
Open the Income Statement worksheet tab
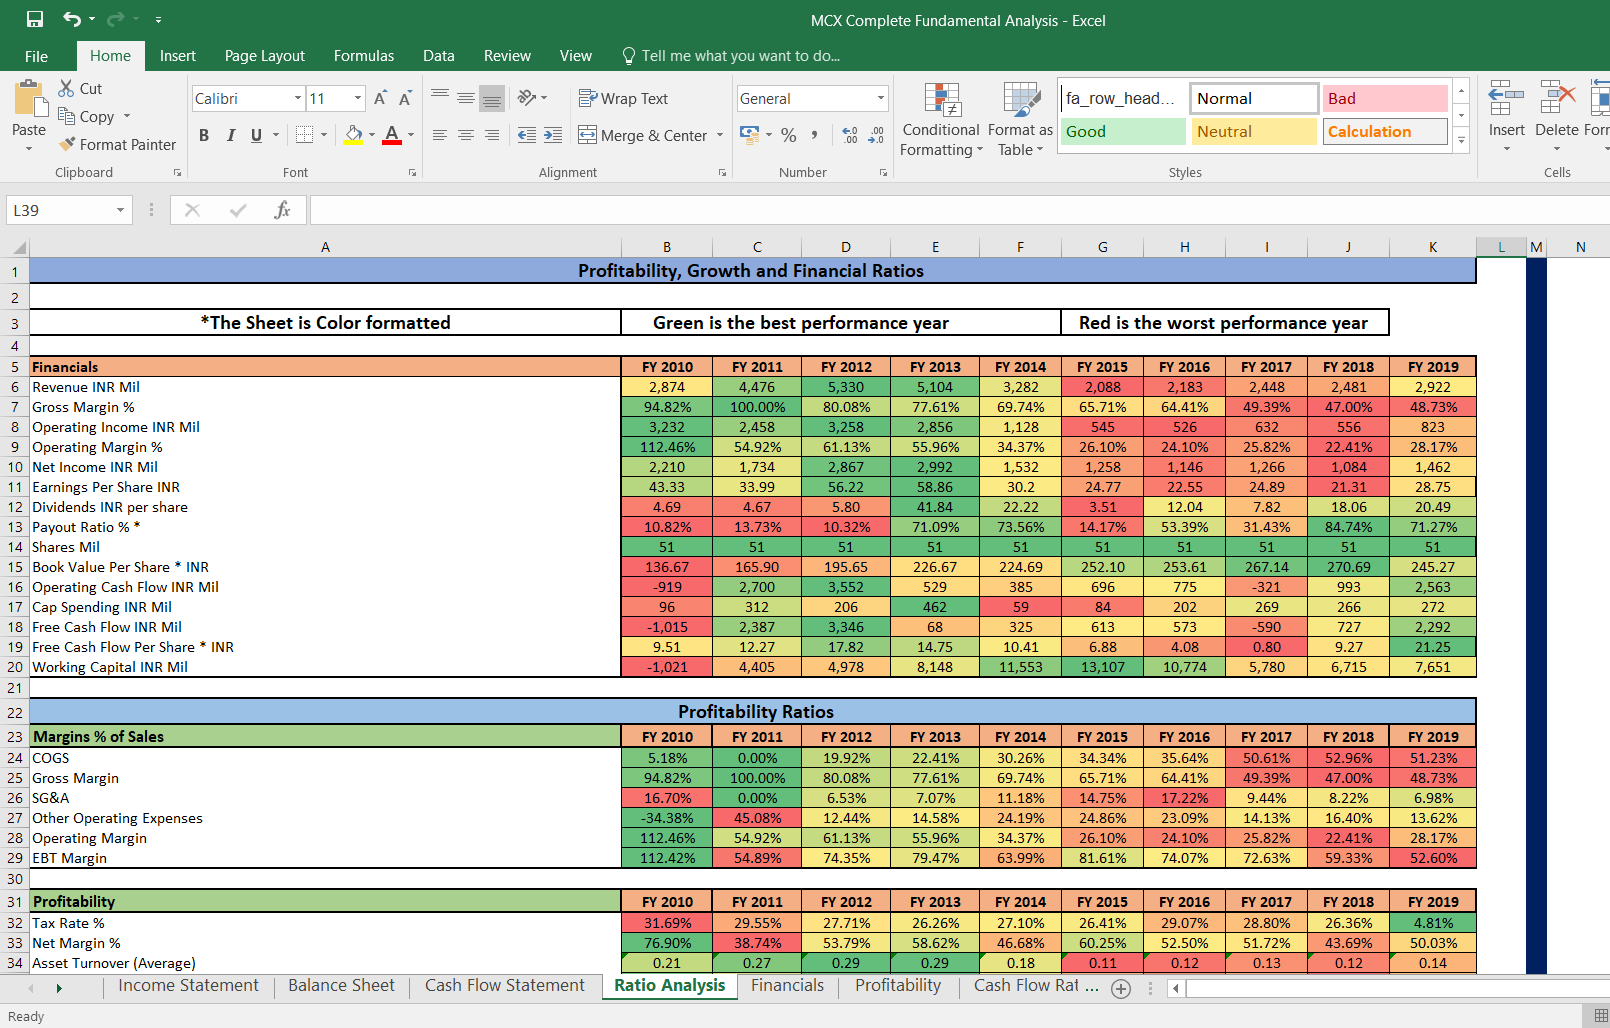click(x=188, y=986)
